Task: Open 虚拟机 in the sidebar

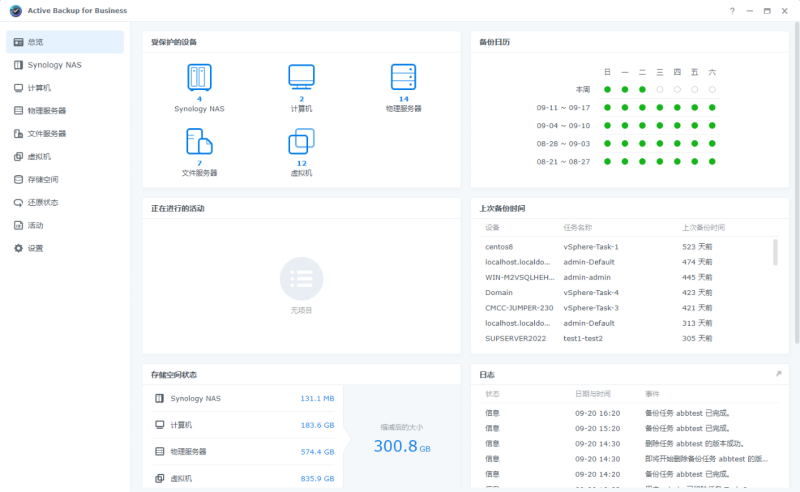Action: coord(65,157)
